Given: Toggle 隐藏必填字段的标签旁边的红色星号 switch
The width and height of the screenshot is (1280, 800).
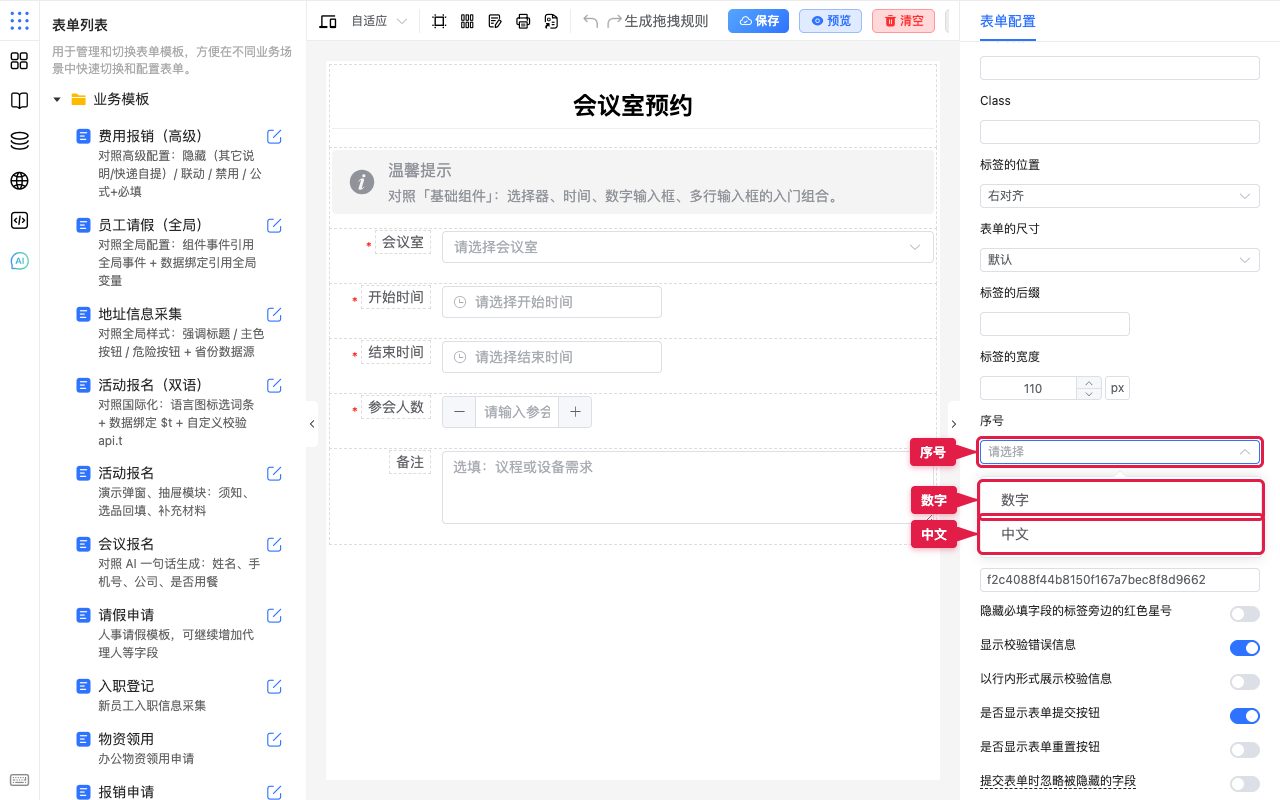Looking at the screenshot, I should [x=1245, y=614].
